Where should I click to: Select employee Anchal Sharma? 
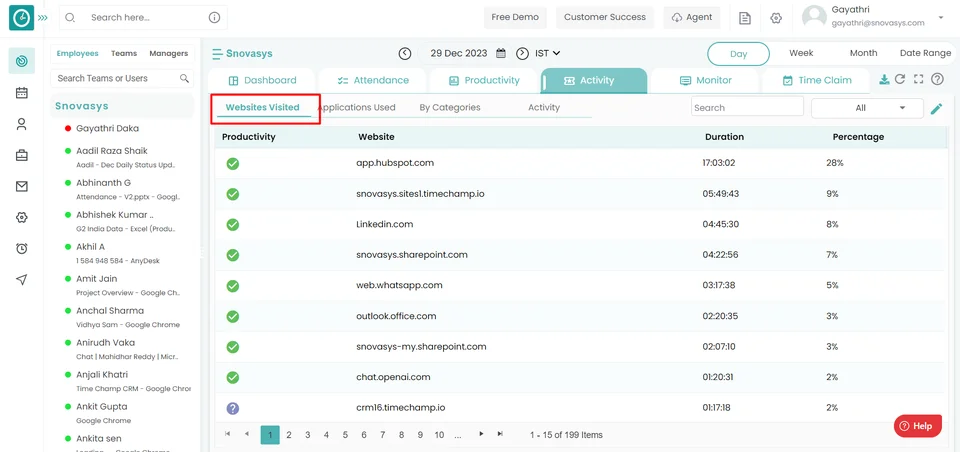[x=110, y=311]
